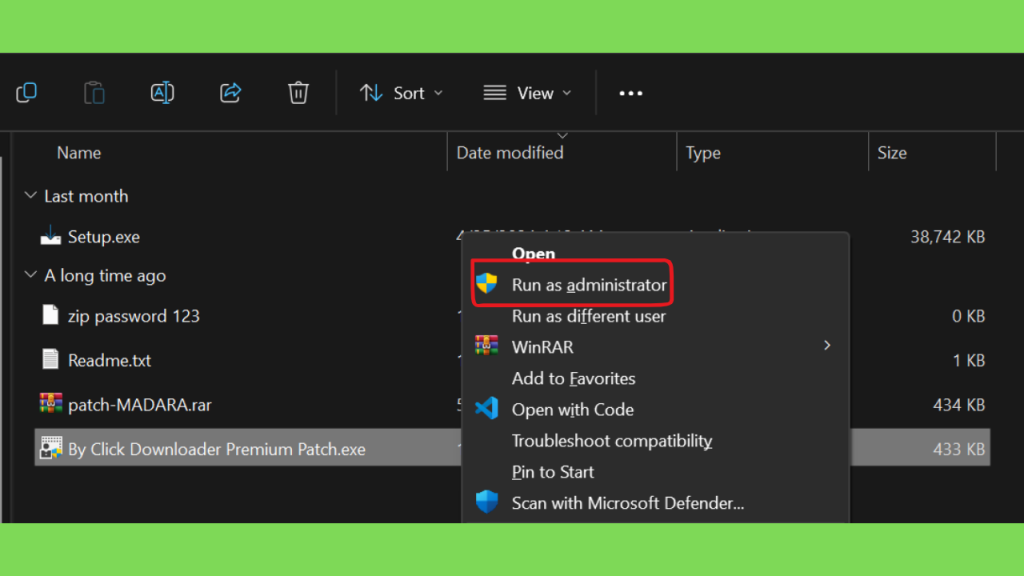Click the blank file icon of zip password 123

click(x=50, y=315)
